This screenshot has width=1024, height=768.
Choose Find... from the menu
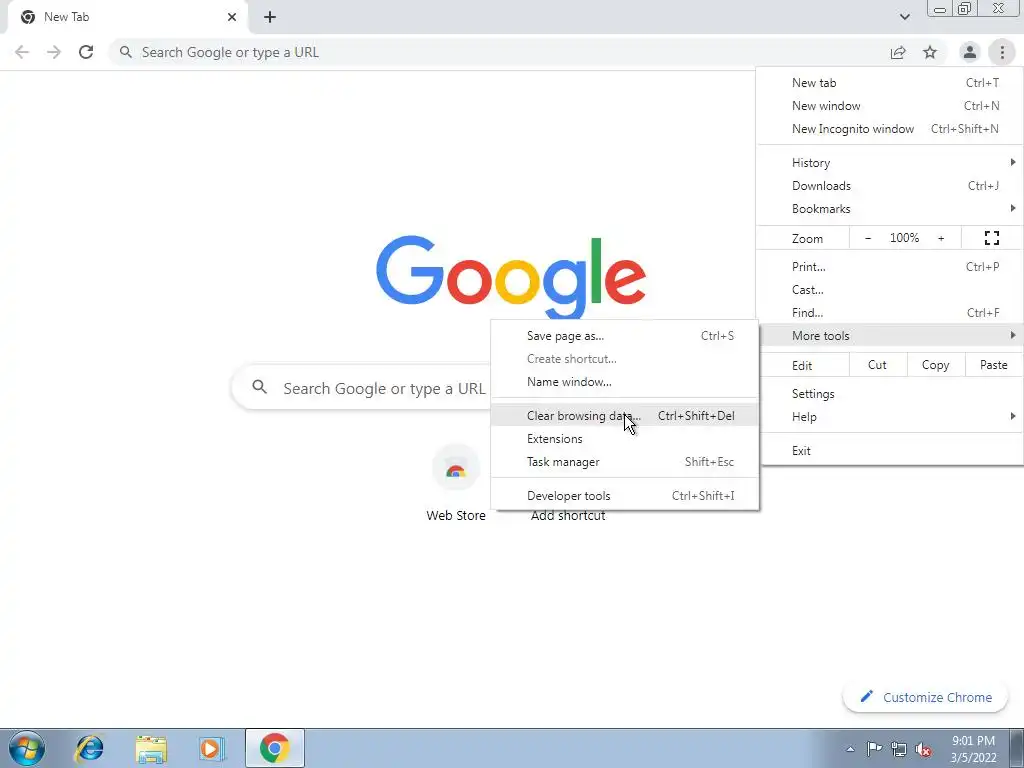890,313
